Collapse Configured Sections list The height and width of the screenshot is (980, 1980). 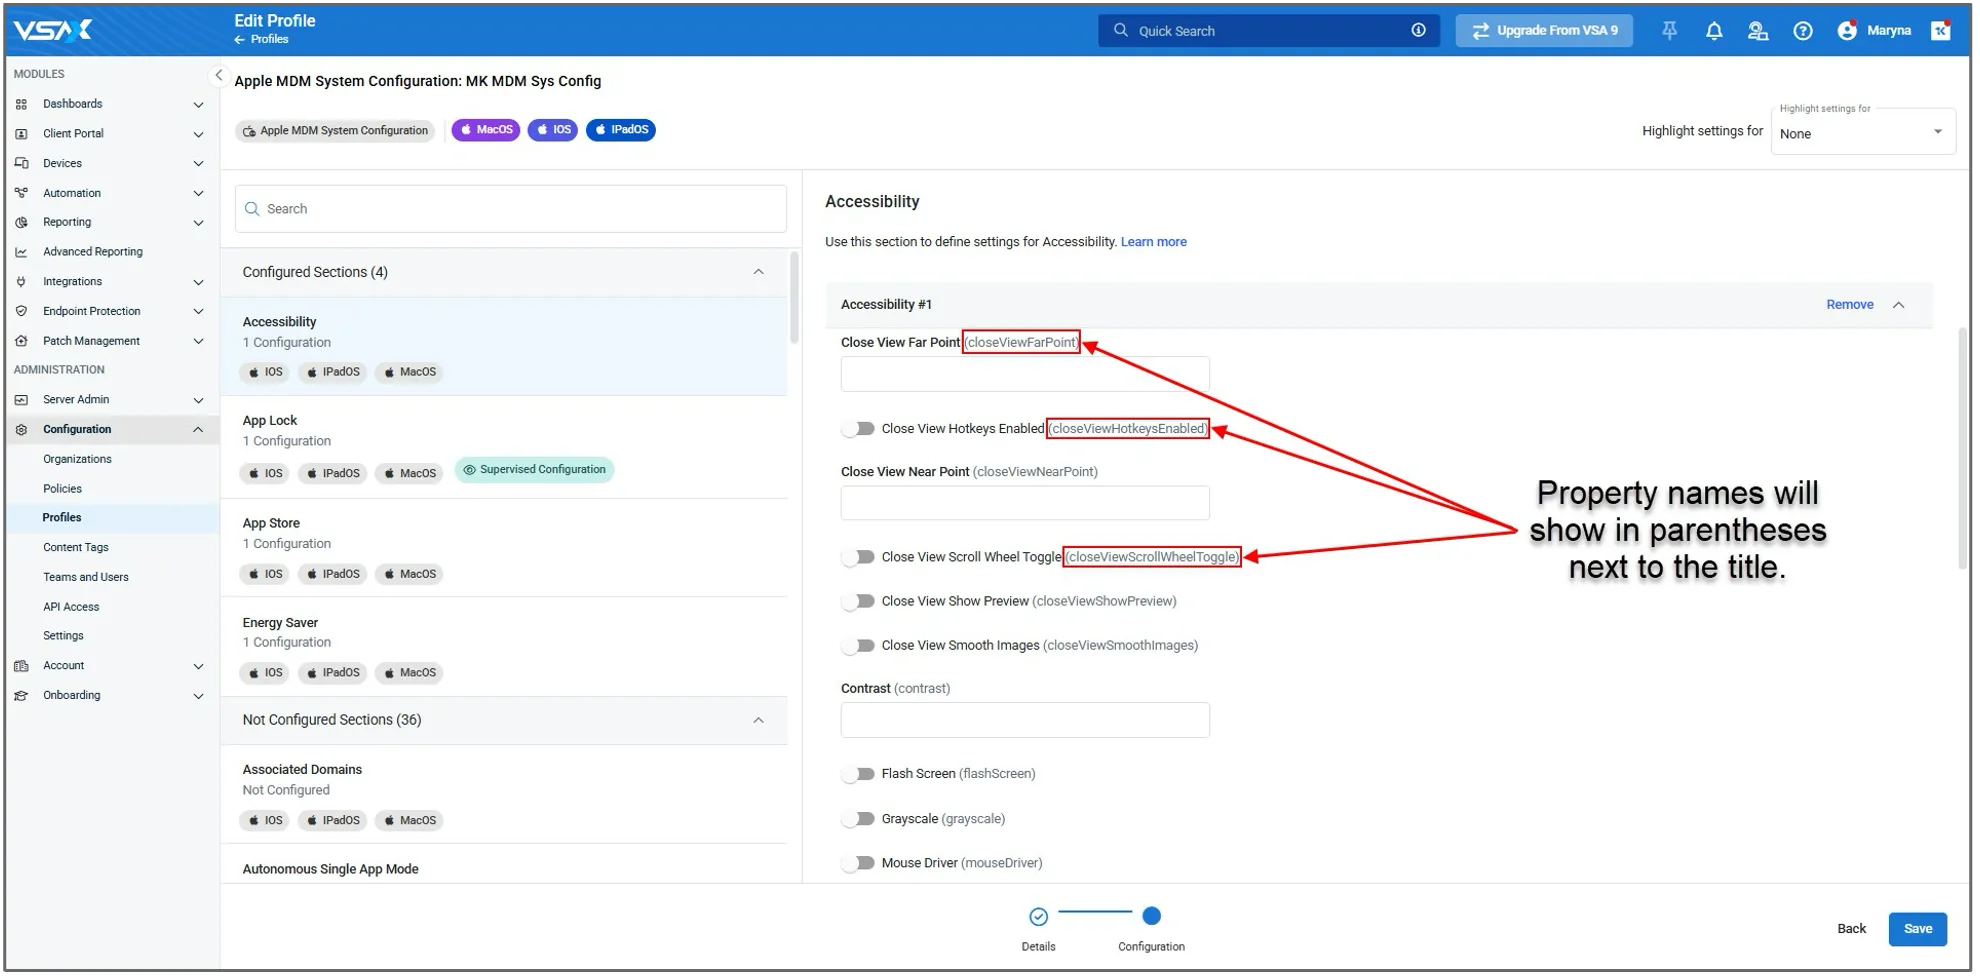758,272
